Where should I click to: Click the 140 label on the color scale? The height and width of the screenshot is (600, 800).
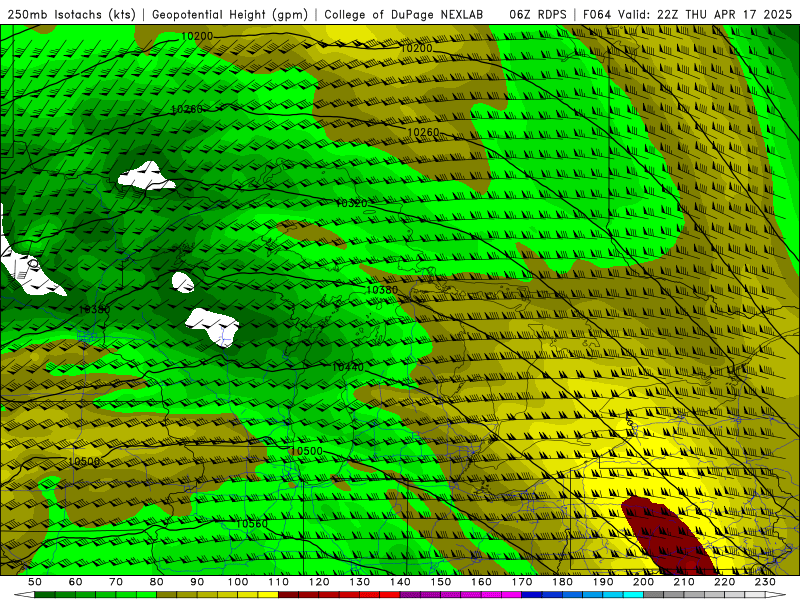click(400, 582)
